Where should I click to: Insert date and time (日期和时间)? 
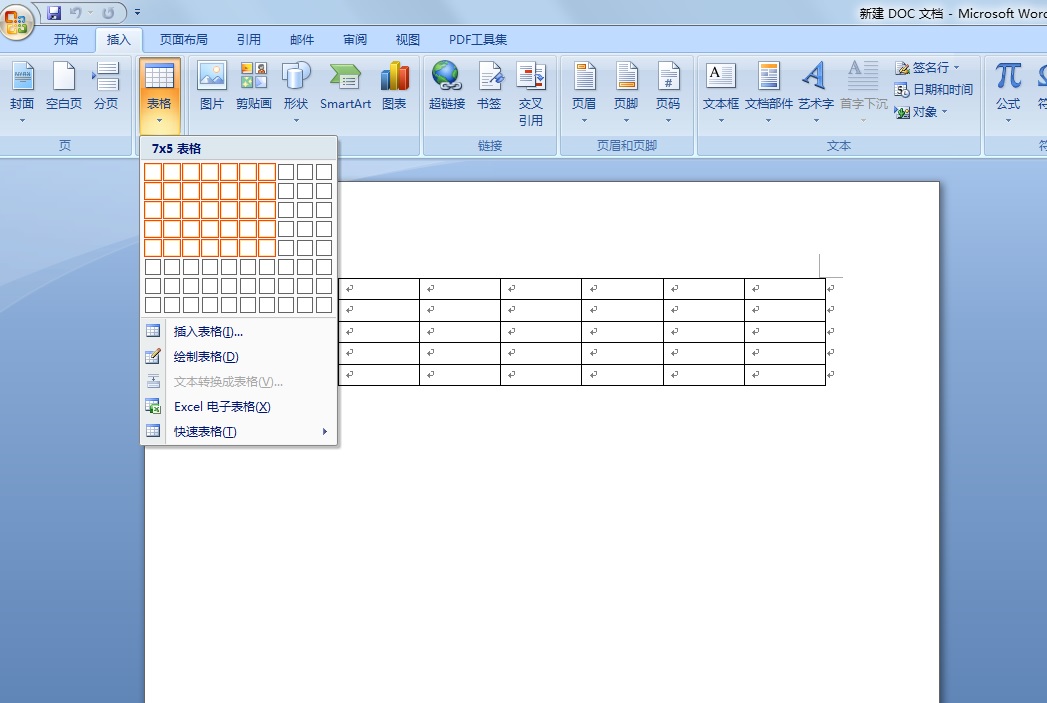coord(933,89)
